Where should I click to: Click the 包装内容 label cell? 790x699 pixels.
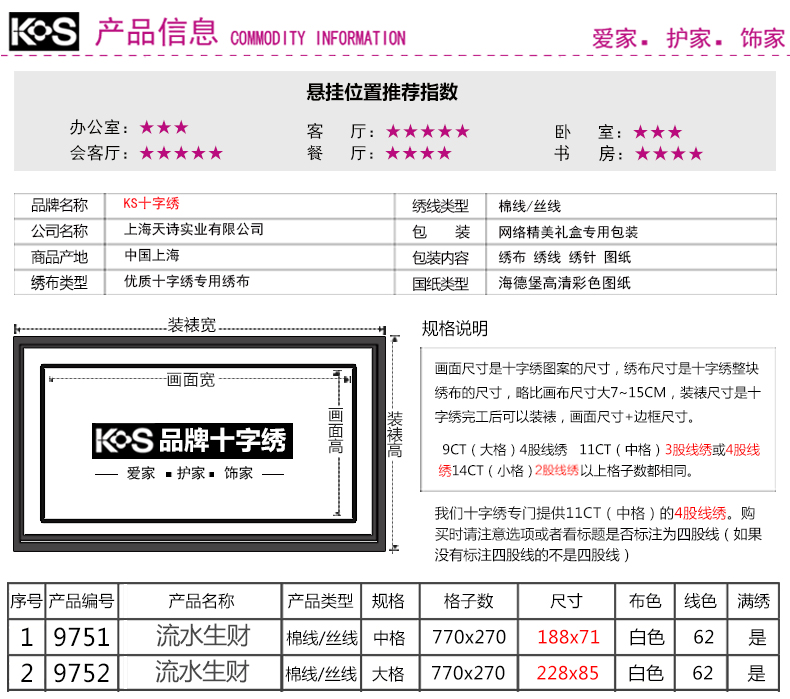(440, 258)
